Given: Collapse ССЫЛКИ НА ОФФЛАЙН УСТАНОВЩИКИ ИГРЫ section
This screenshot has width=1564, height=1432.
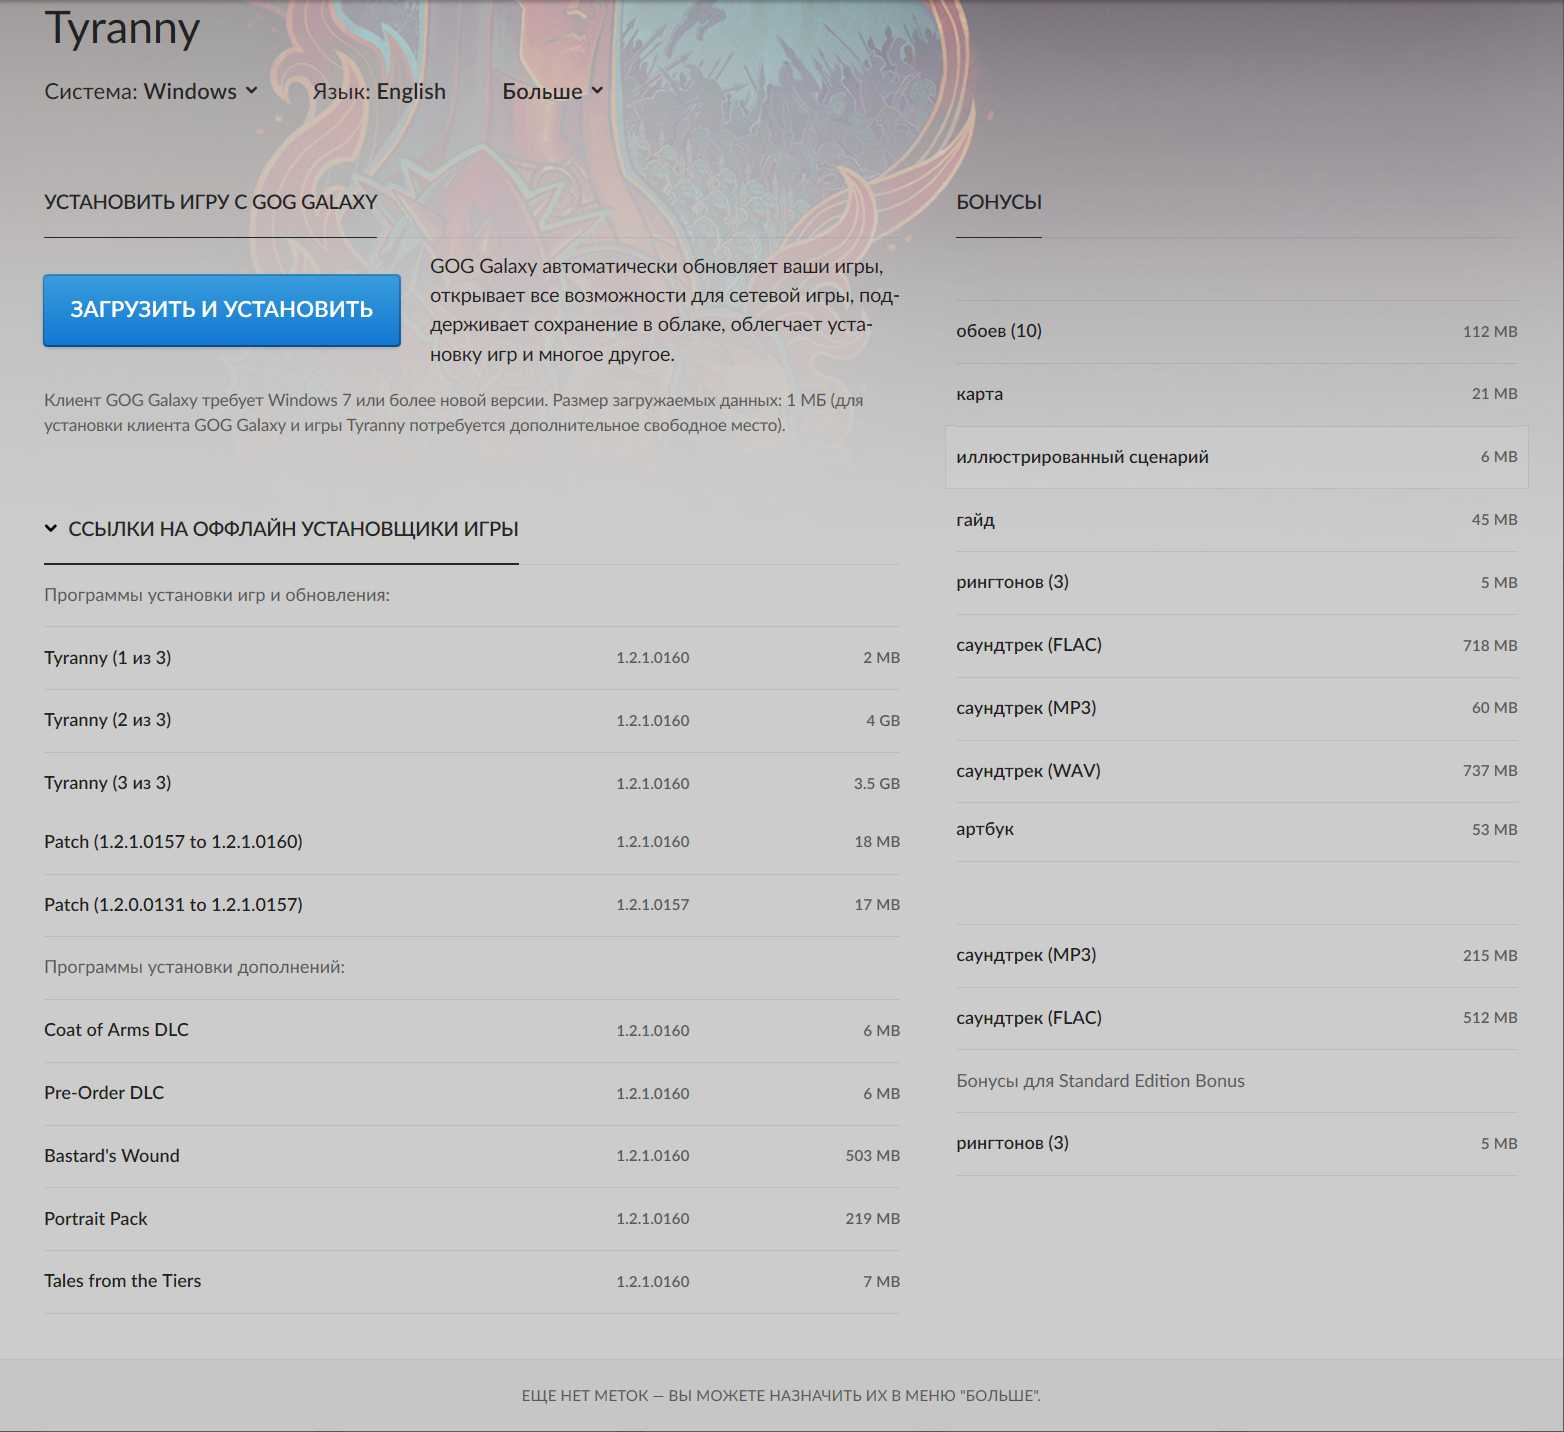Looking at the screenshot, I should (x=281, y=529).
